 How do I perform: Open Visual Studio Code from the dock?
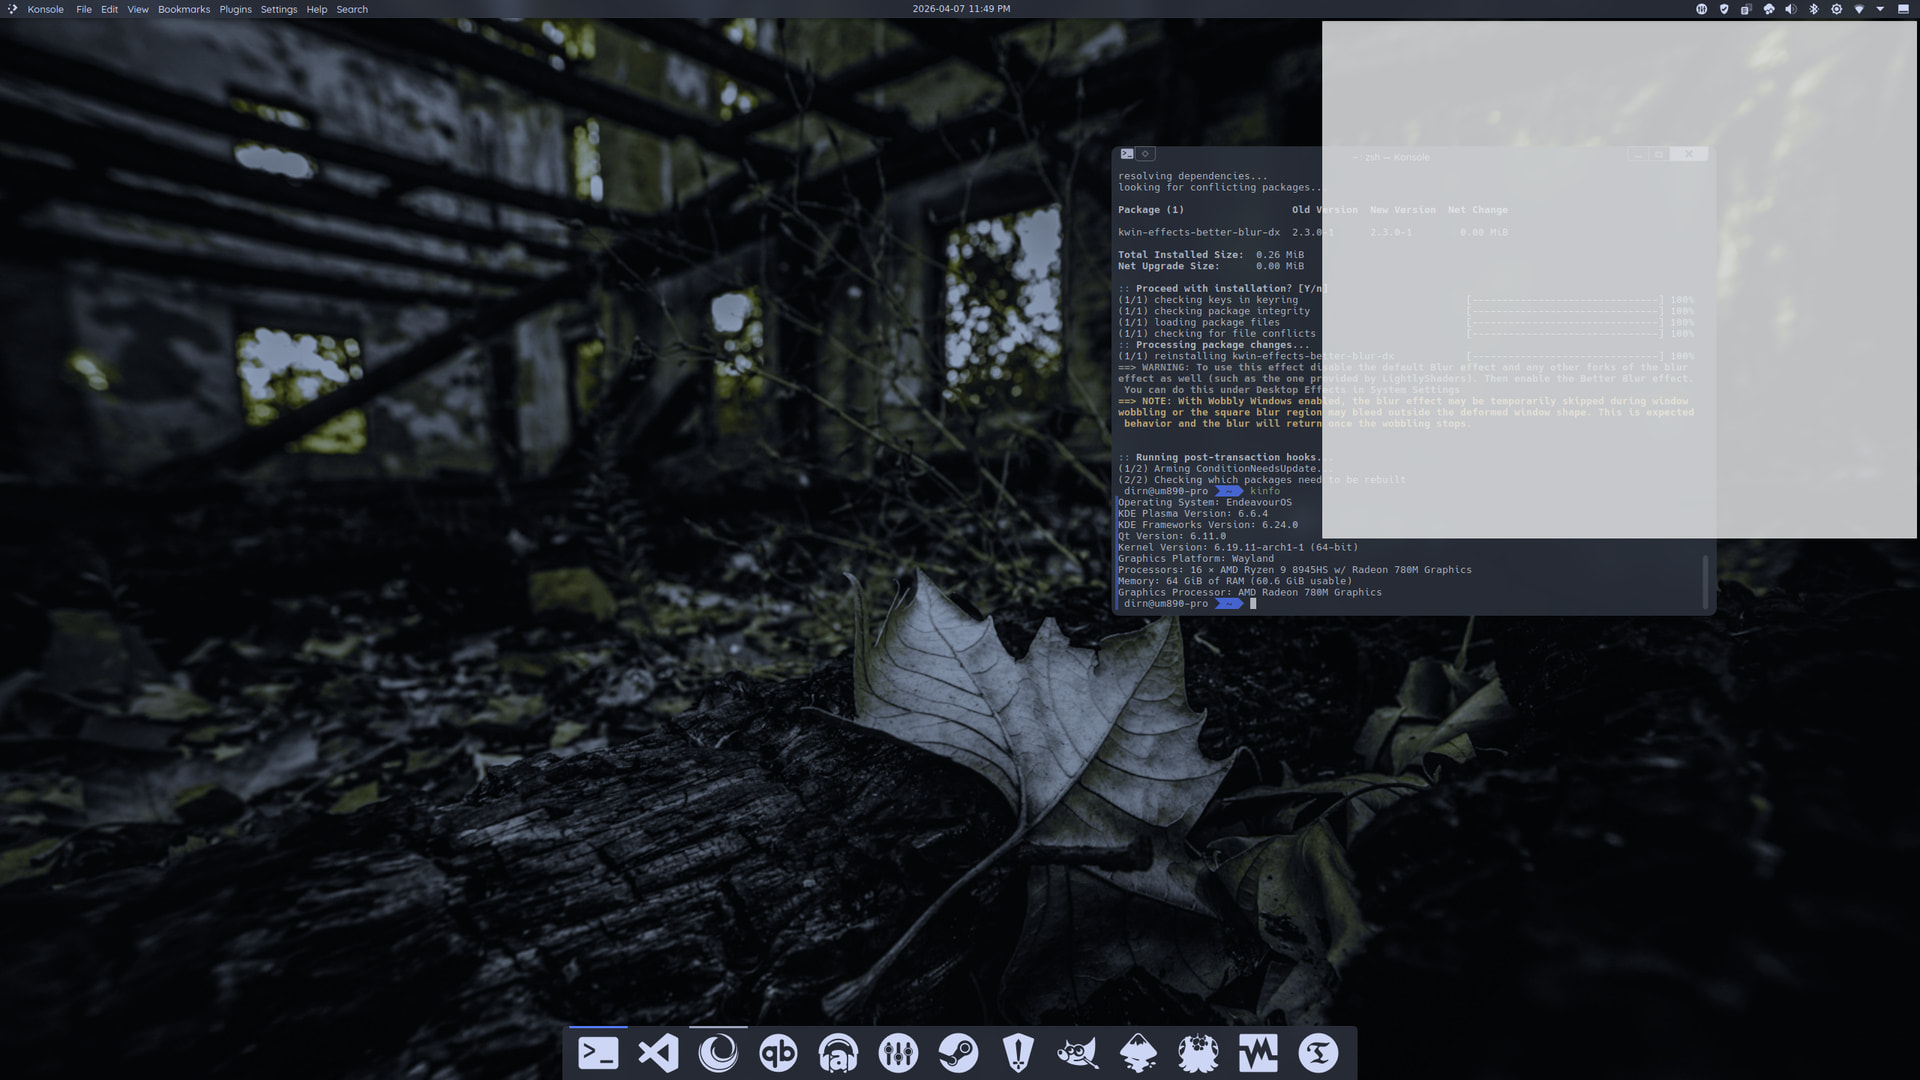(x=658, y=1053)
